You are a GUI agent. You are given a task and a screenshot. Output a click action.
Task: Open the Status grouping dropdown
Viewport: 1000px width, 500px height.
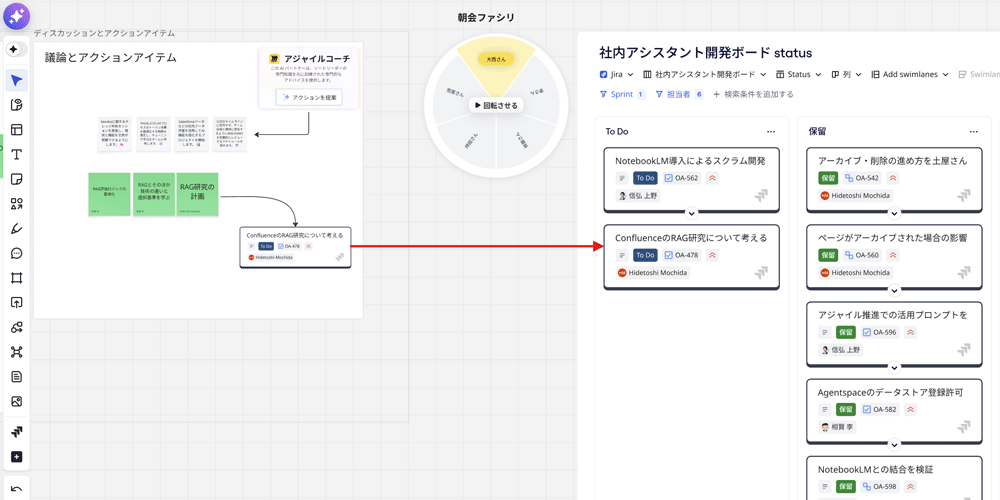(x=798, y=74)
